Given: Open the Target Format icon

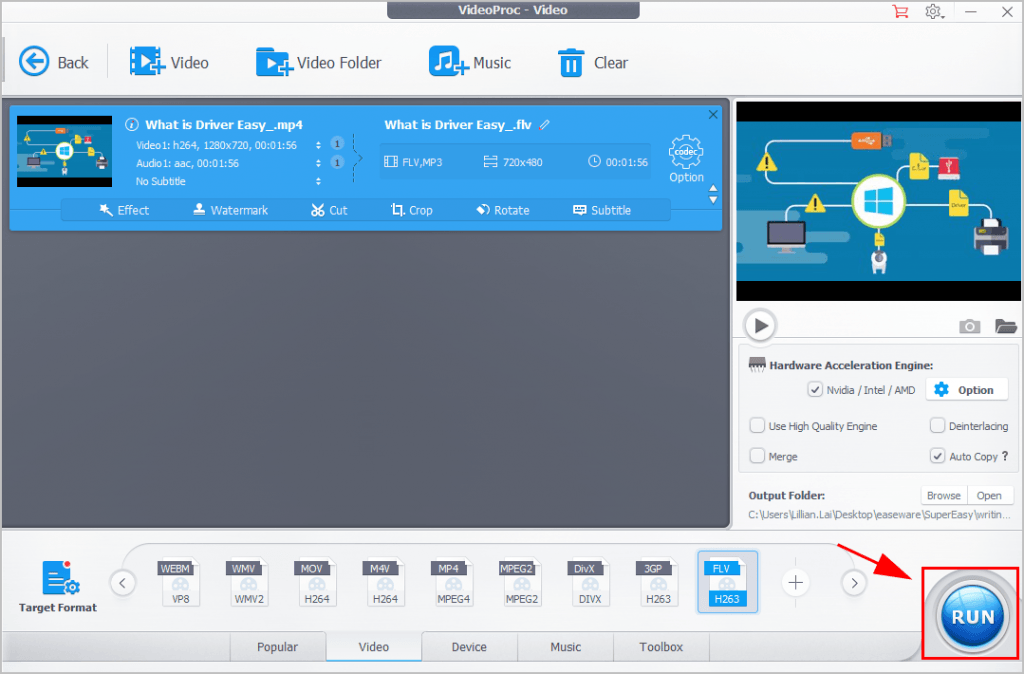Looking at the screenshot, I should coord(60,578).
